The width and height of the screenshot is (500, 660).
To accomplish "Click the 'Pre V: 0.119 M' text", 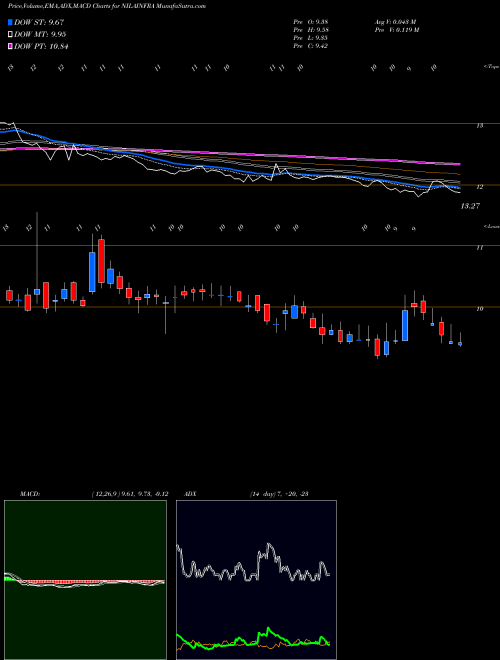I will 396,30.
